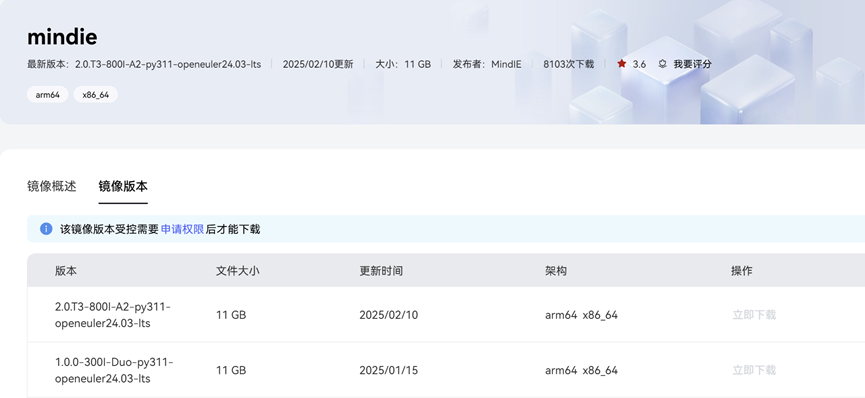Click the mindie page title
This screenshot has height=398, width=865.
(62, 37)
